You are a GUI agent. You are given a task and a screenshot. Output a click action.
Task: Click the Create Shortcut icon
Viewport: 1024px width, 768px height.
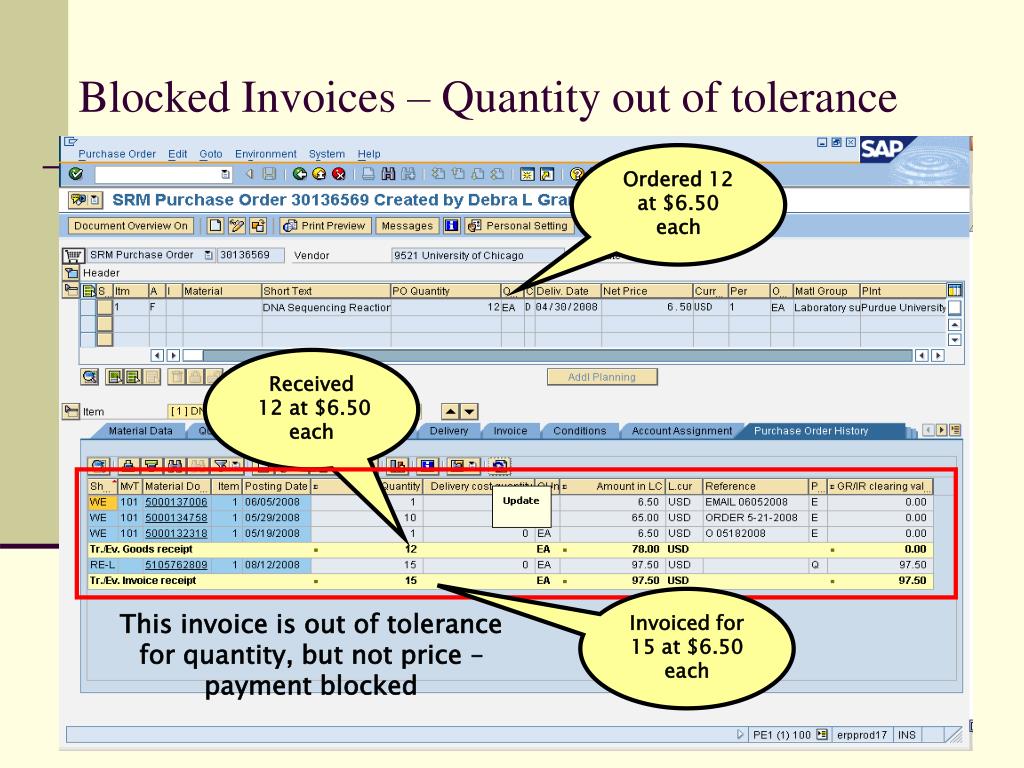[x=547, y=174]
